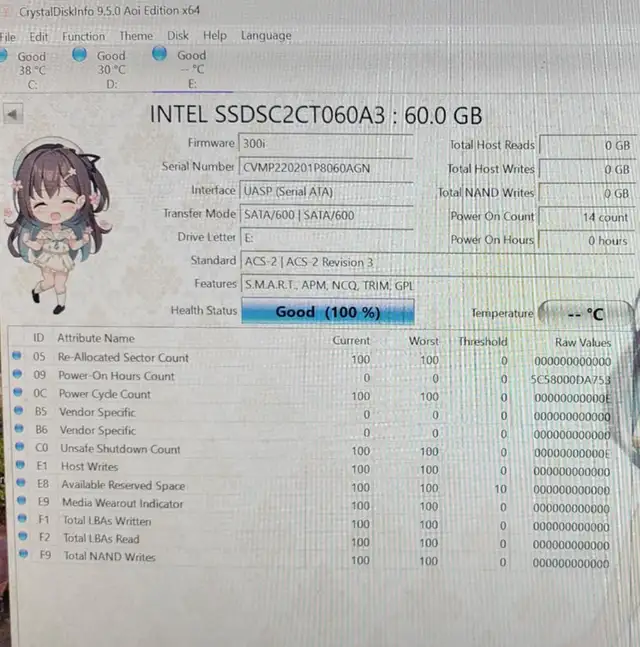The width and height of the screenshot is (640, 647).
Task: Click the Worst column header
Action: 424,341
